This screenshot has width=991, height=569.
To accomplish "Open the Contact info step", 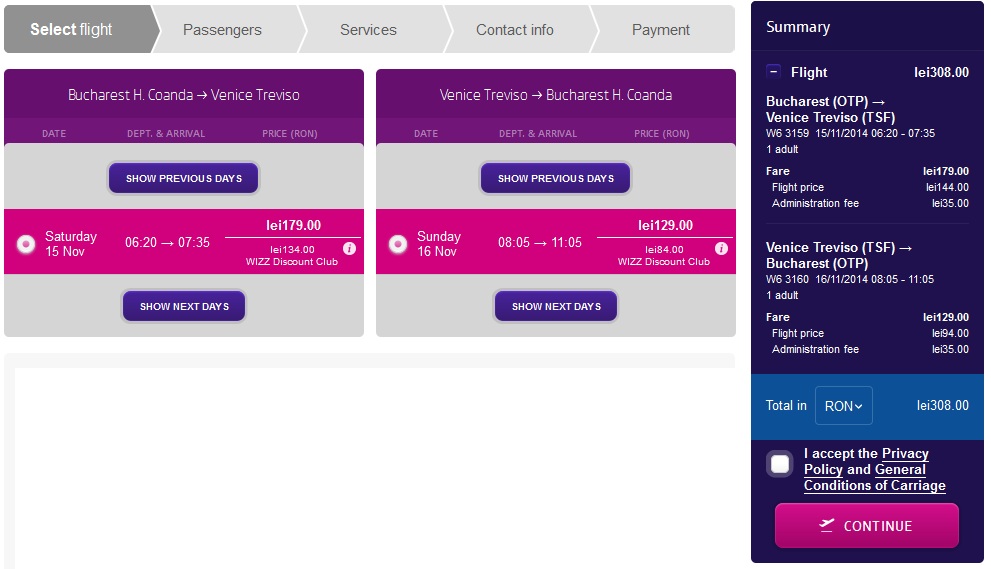I will tap(514, 30).
